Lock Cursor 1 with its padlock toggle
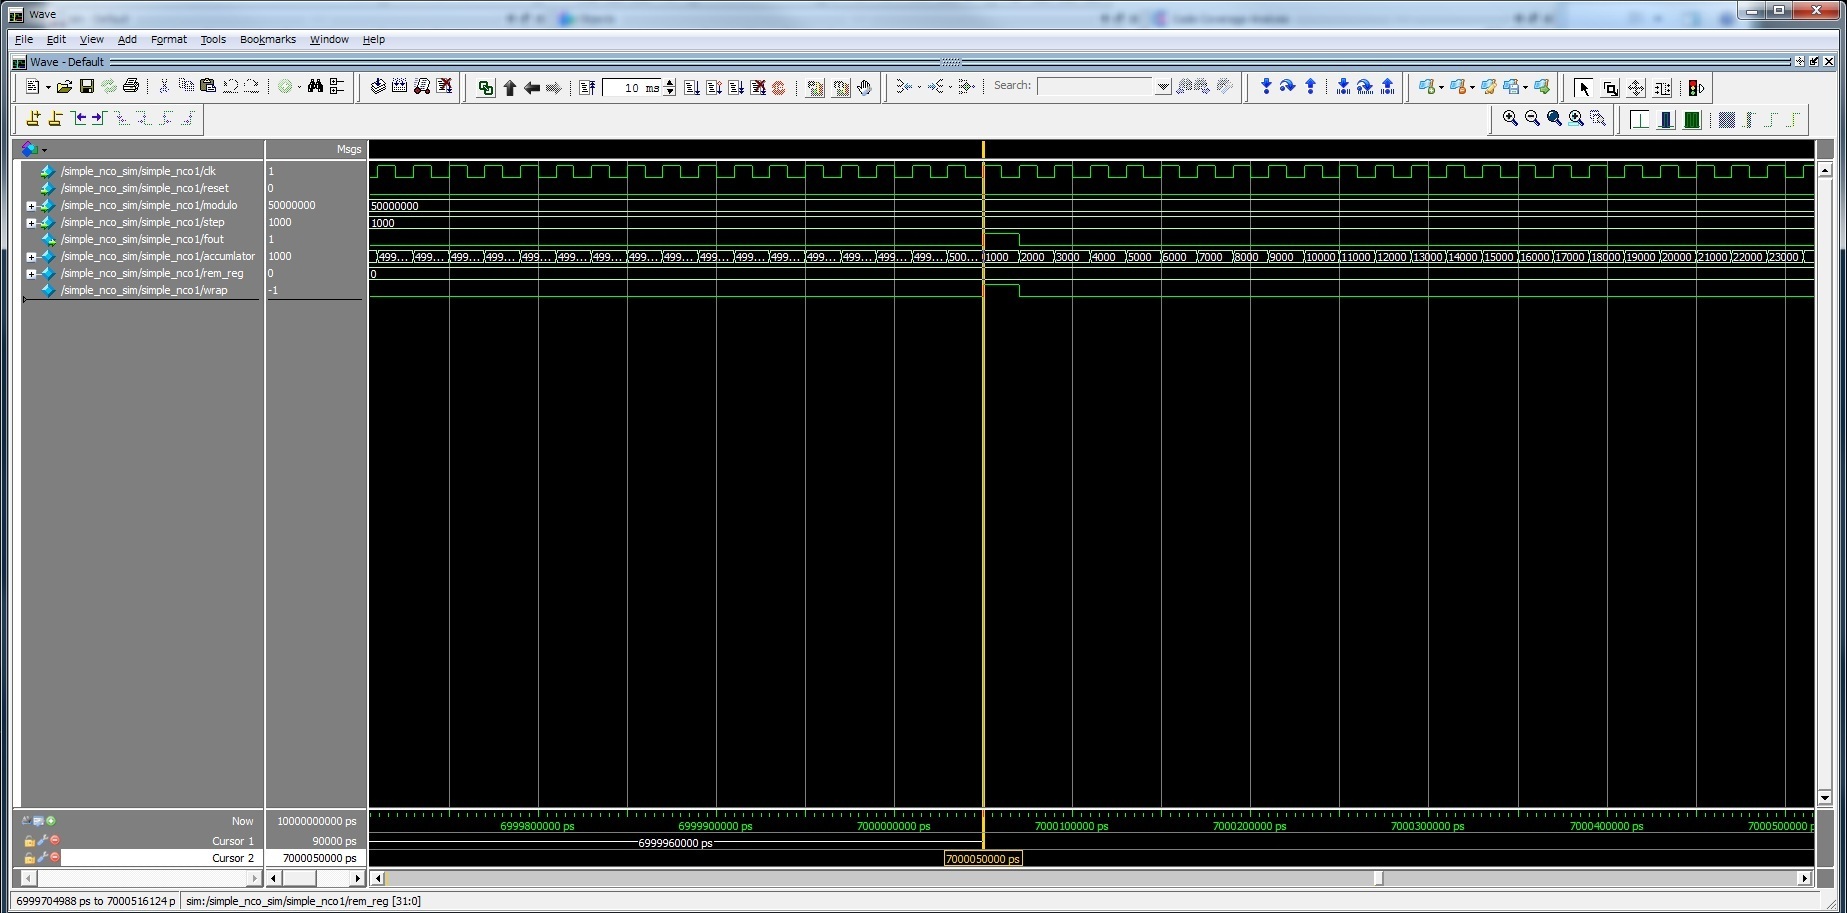Image resolution: width=1847 pixels, height=913 pixels. point(30,840)
